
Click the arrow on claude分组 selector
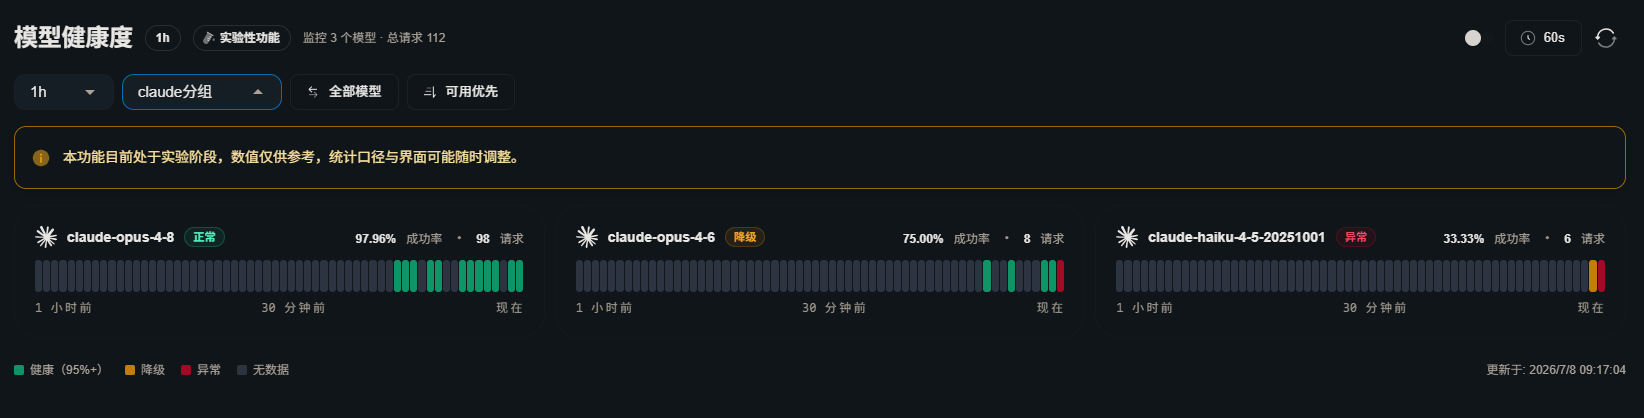coord(258,92)
